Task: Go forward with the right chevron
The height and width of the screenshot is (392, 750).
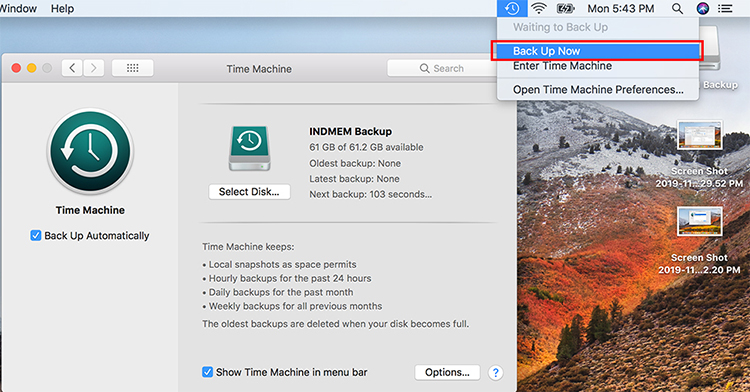Action: pos(94,68)
